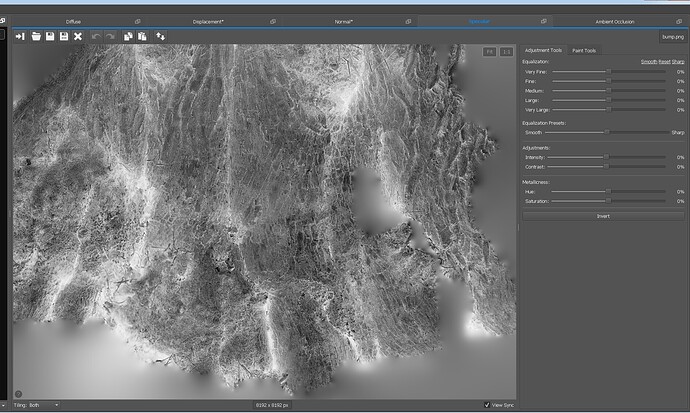Click the Large equalization slider
This screenshot has height=413, width=690.
pos(609,100)
